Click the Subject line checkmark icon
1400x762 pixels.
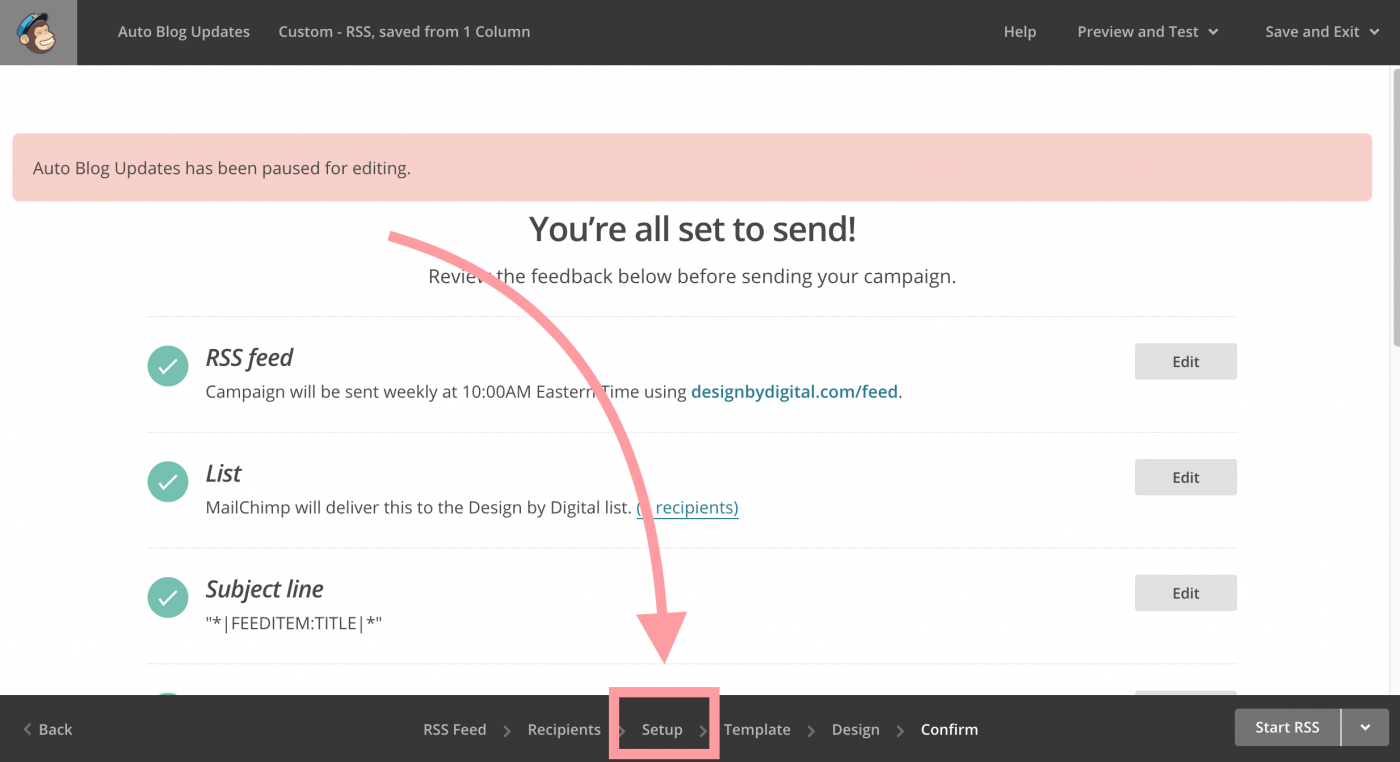pos(167,597)
